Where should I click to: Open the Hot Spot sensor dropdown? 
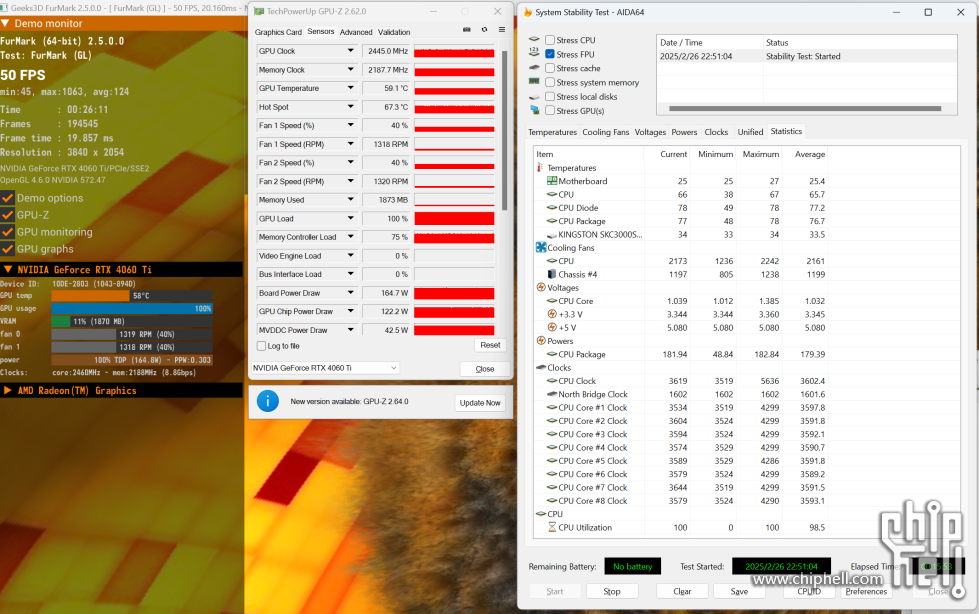click(x=350, y=107)
